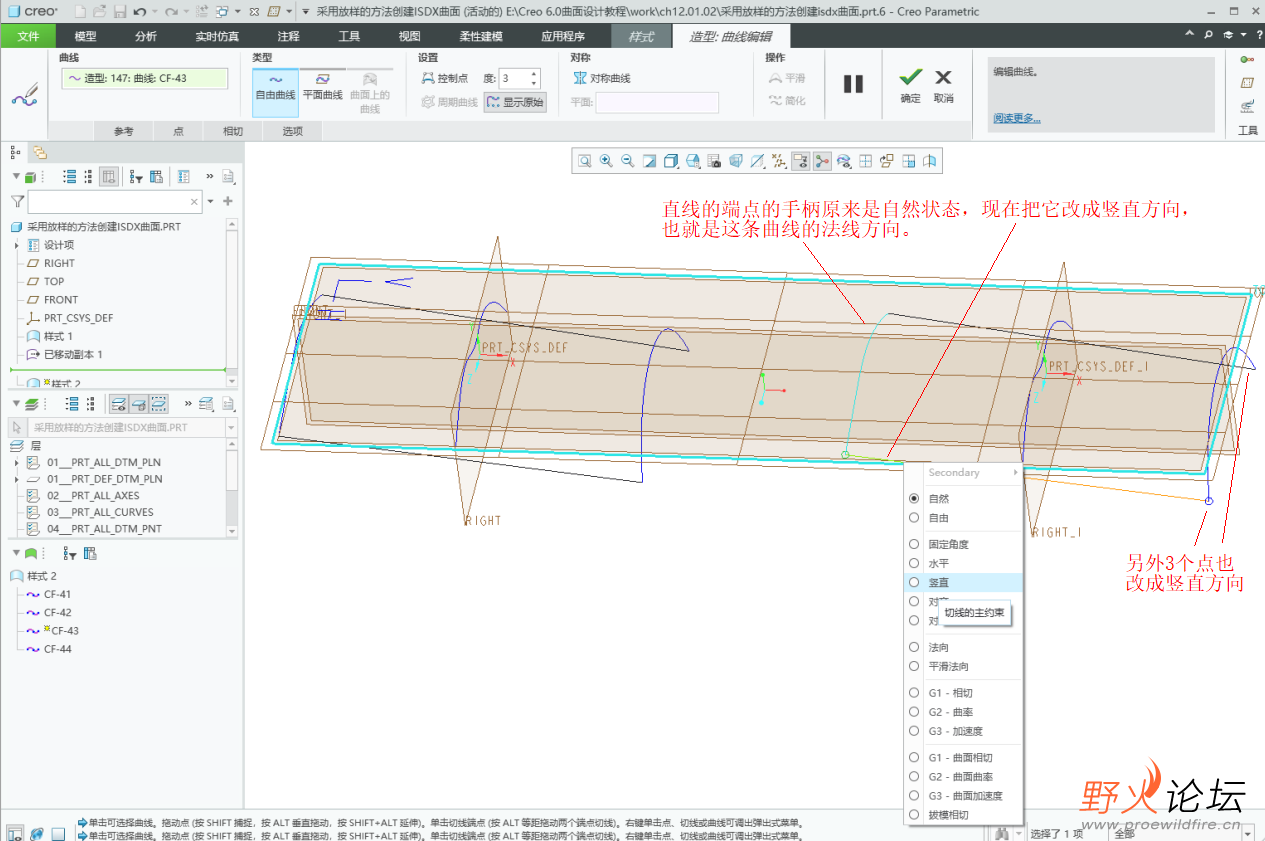The image size is (1265, 841).
Task: Open the Secondary submenu arrow
Action: click(1015, 472)
